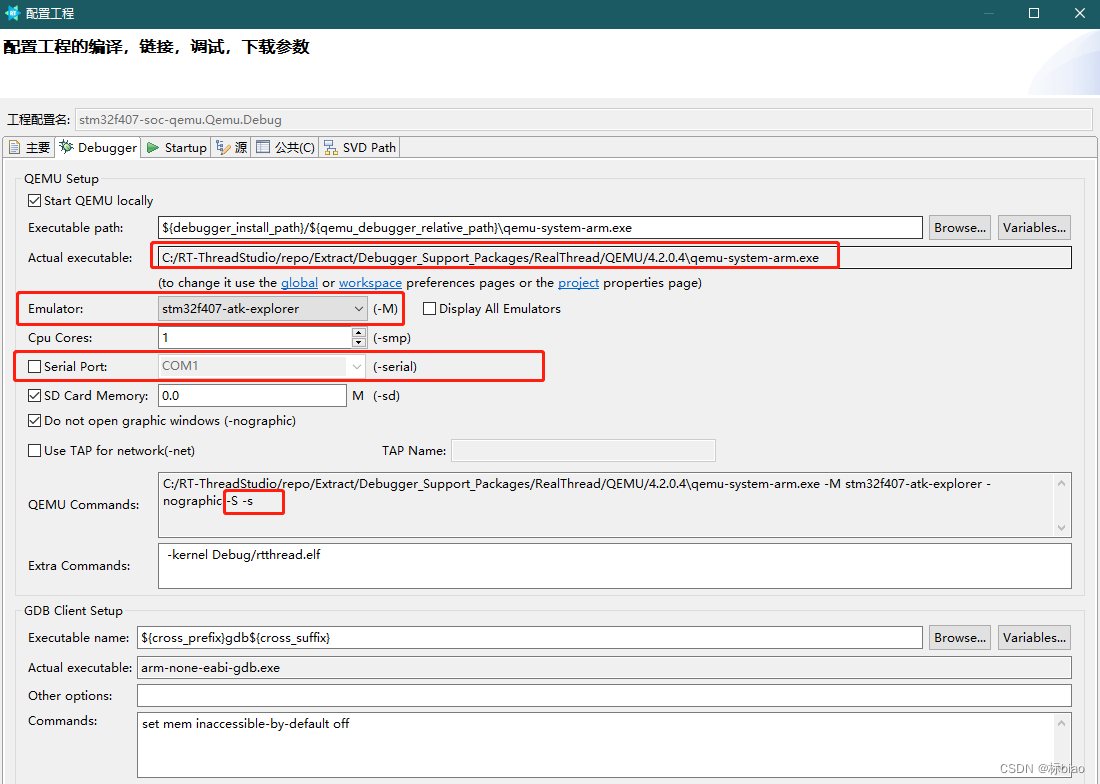Decrease CPU Cores with the down stepper
Viewport: 1100px width, 784px height.
click(x=358, y=342)
